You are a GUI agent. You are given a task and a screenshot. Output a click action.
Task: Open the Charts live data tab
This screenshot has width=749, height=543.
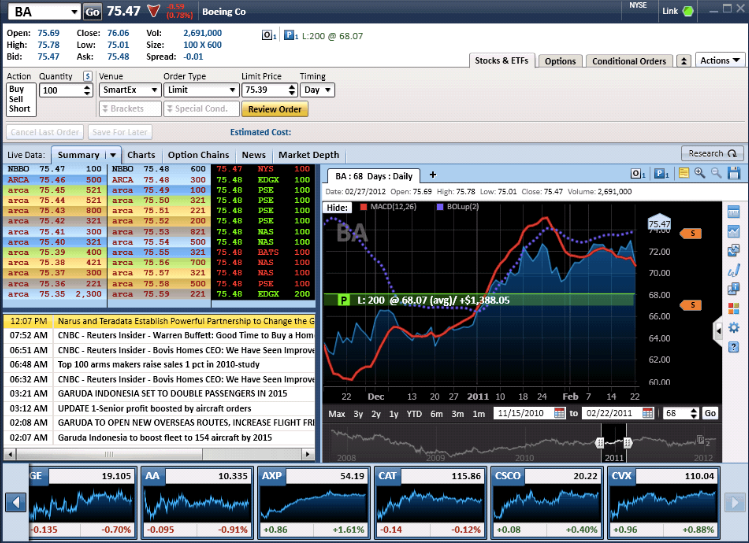(x=141, y=155)
